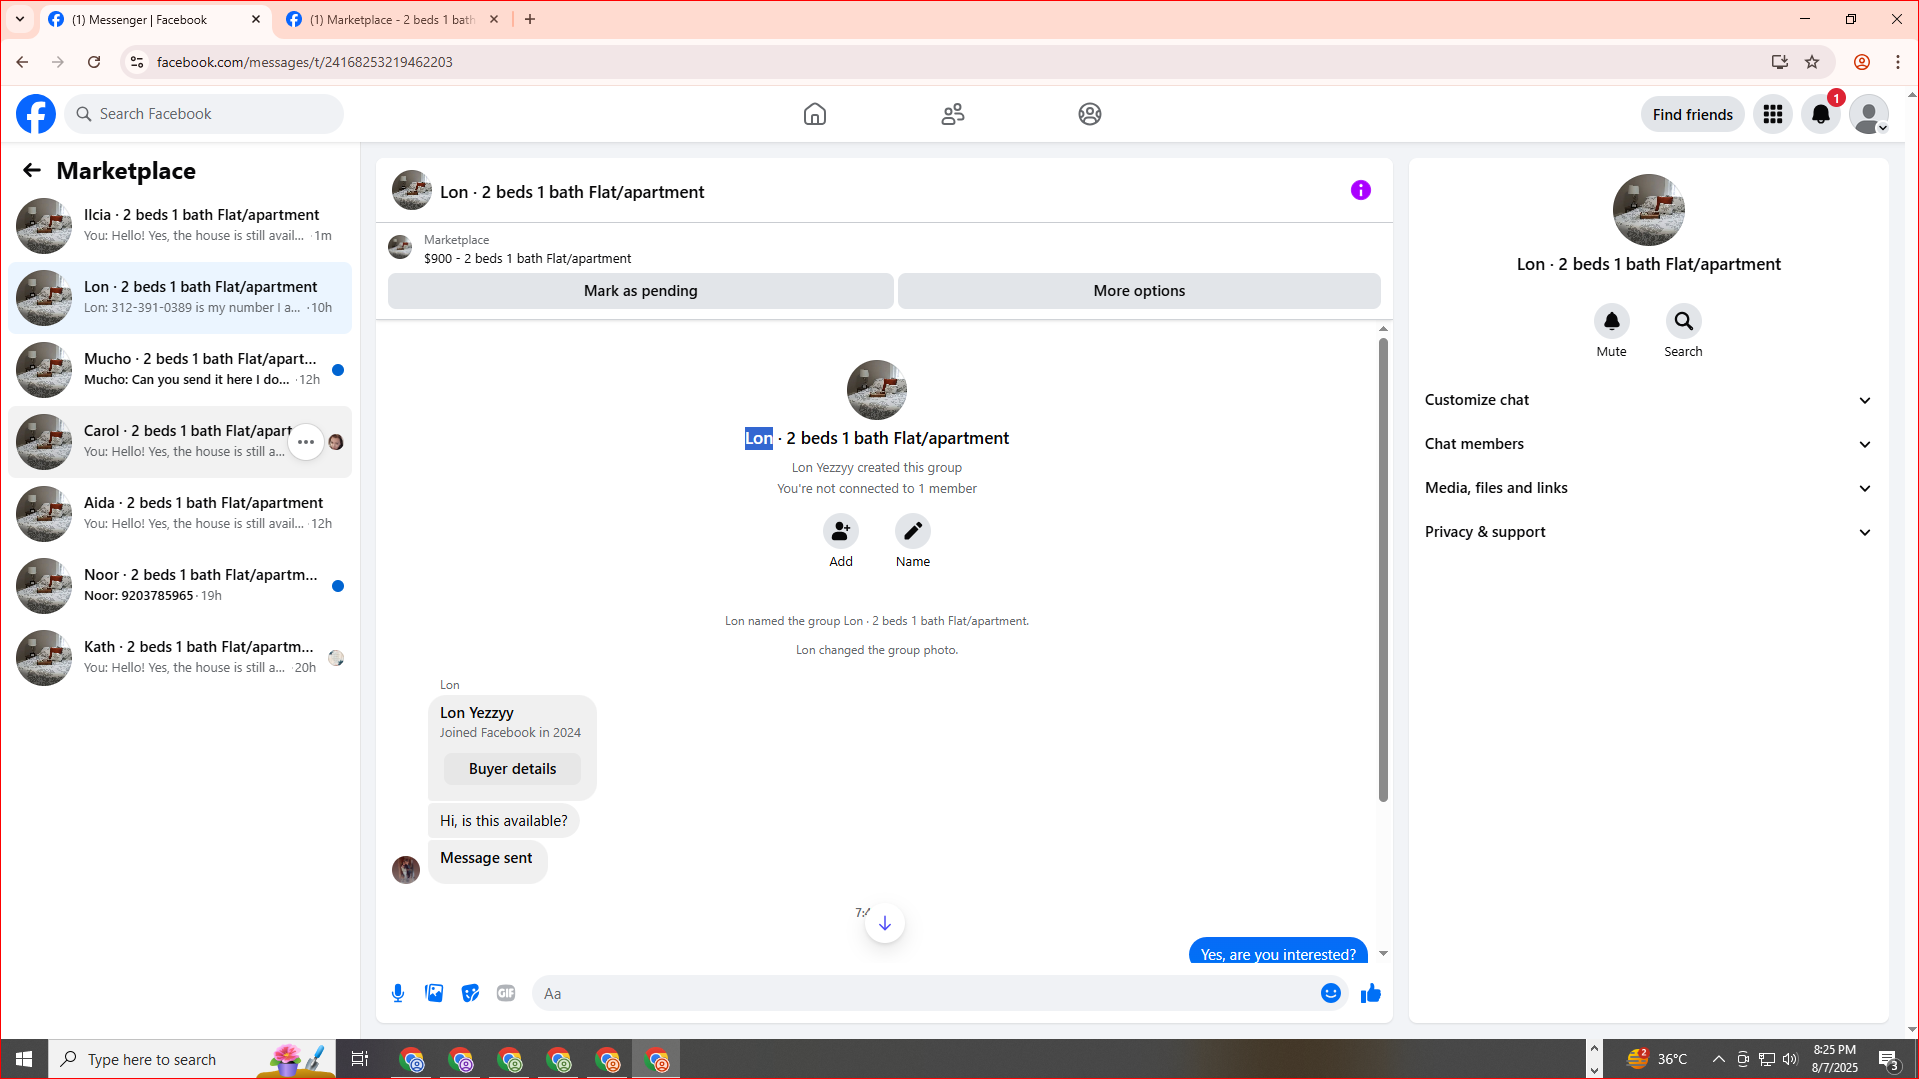Send a thumbs-up like

click(1371, 993)
